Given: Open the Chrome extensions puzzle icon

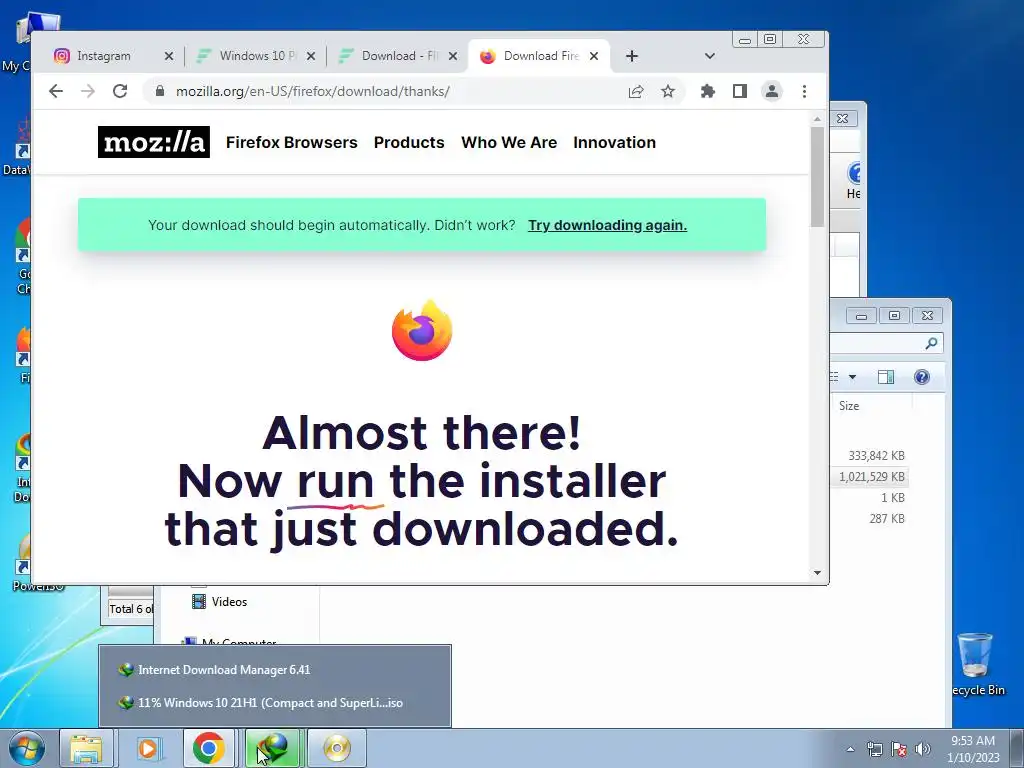Looking at the screenshot, I should (x=707, y=91).
